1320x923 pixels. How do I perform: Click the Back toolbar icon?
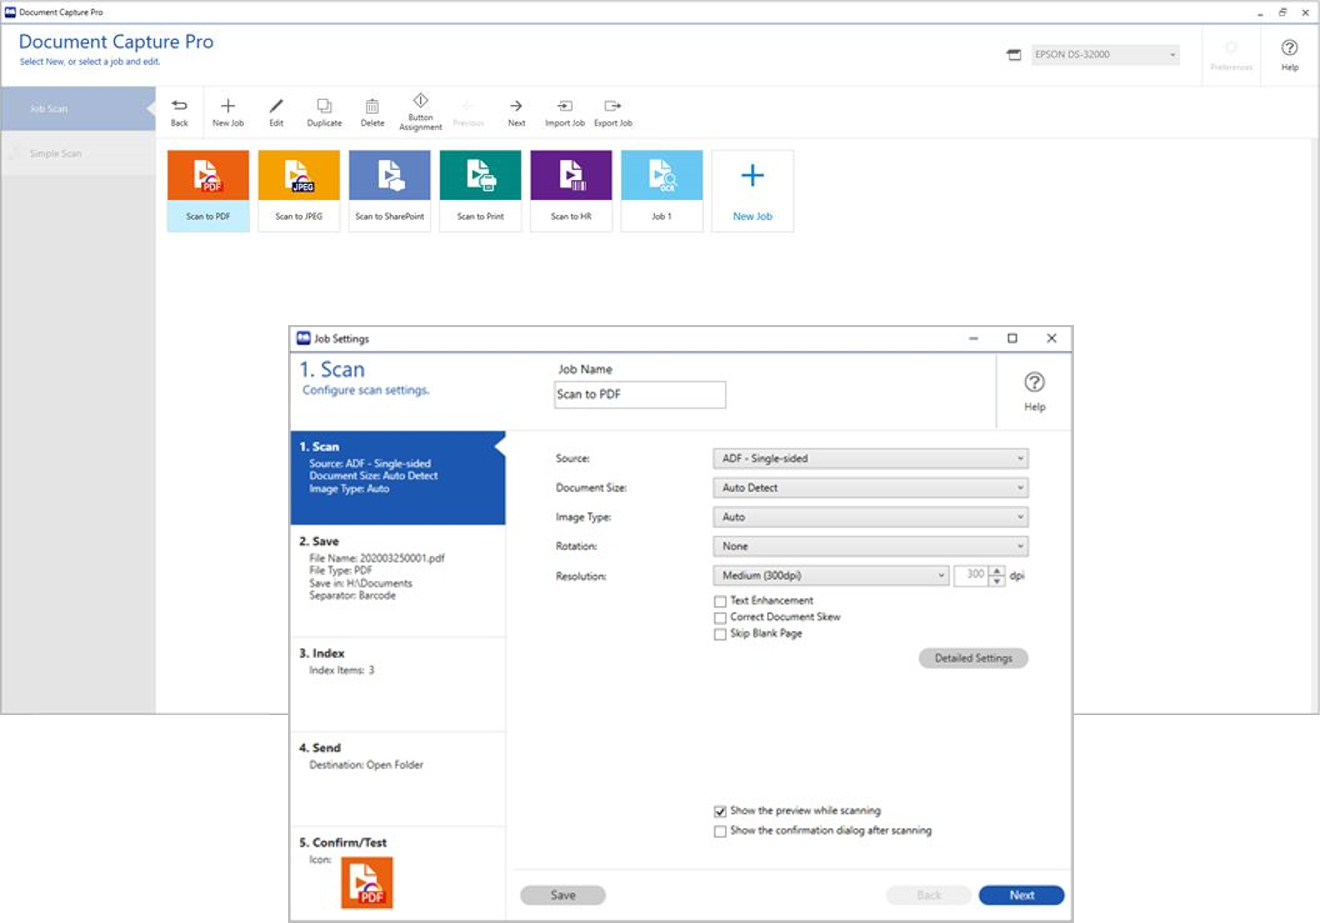(x=179, y=112)
